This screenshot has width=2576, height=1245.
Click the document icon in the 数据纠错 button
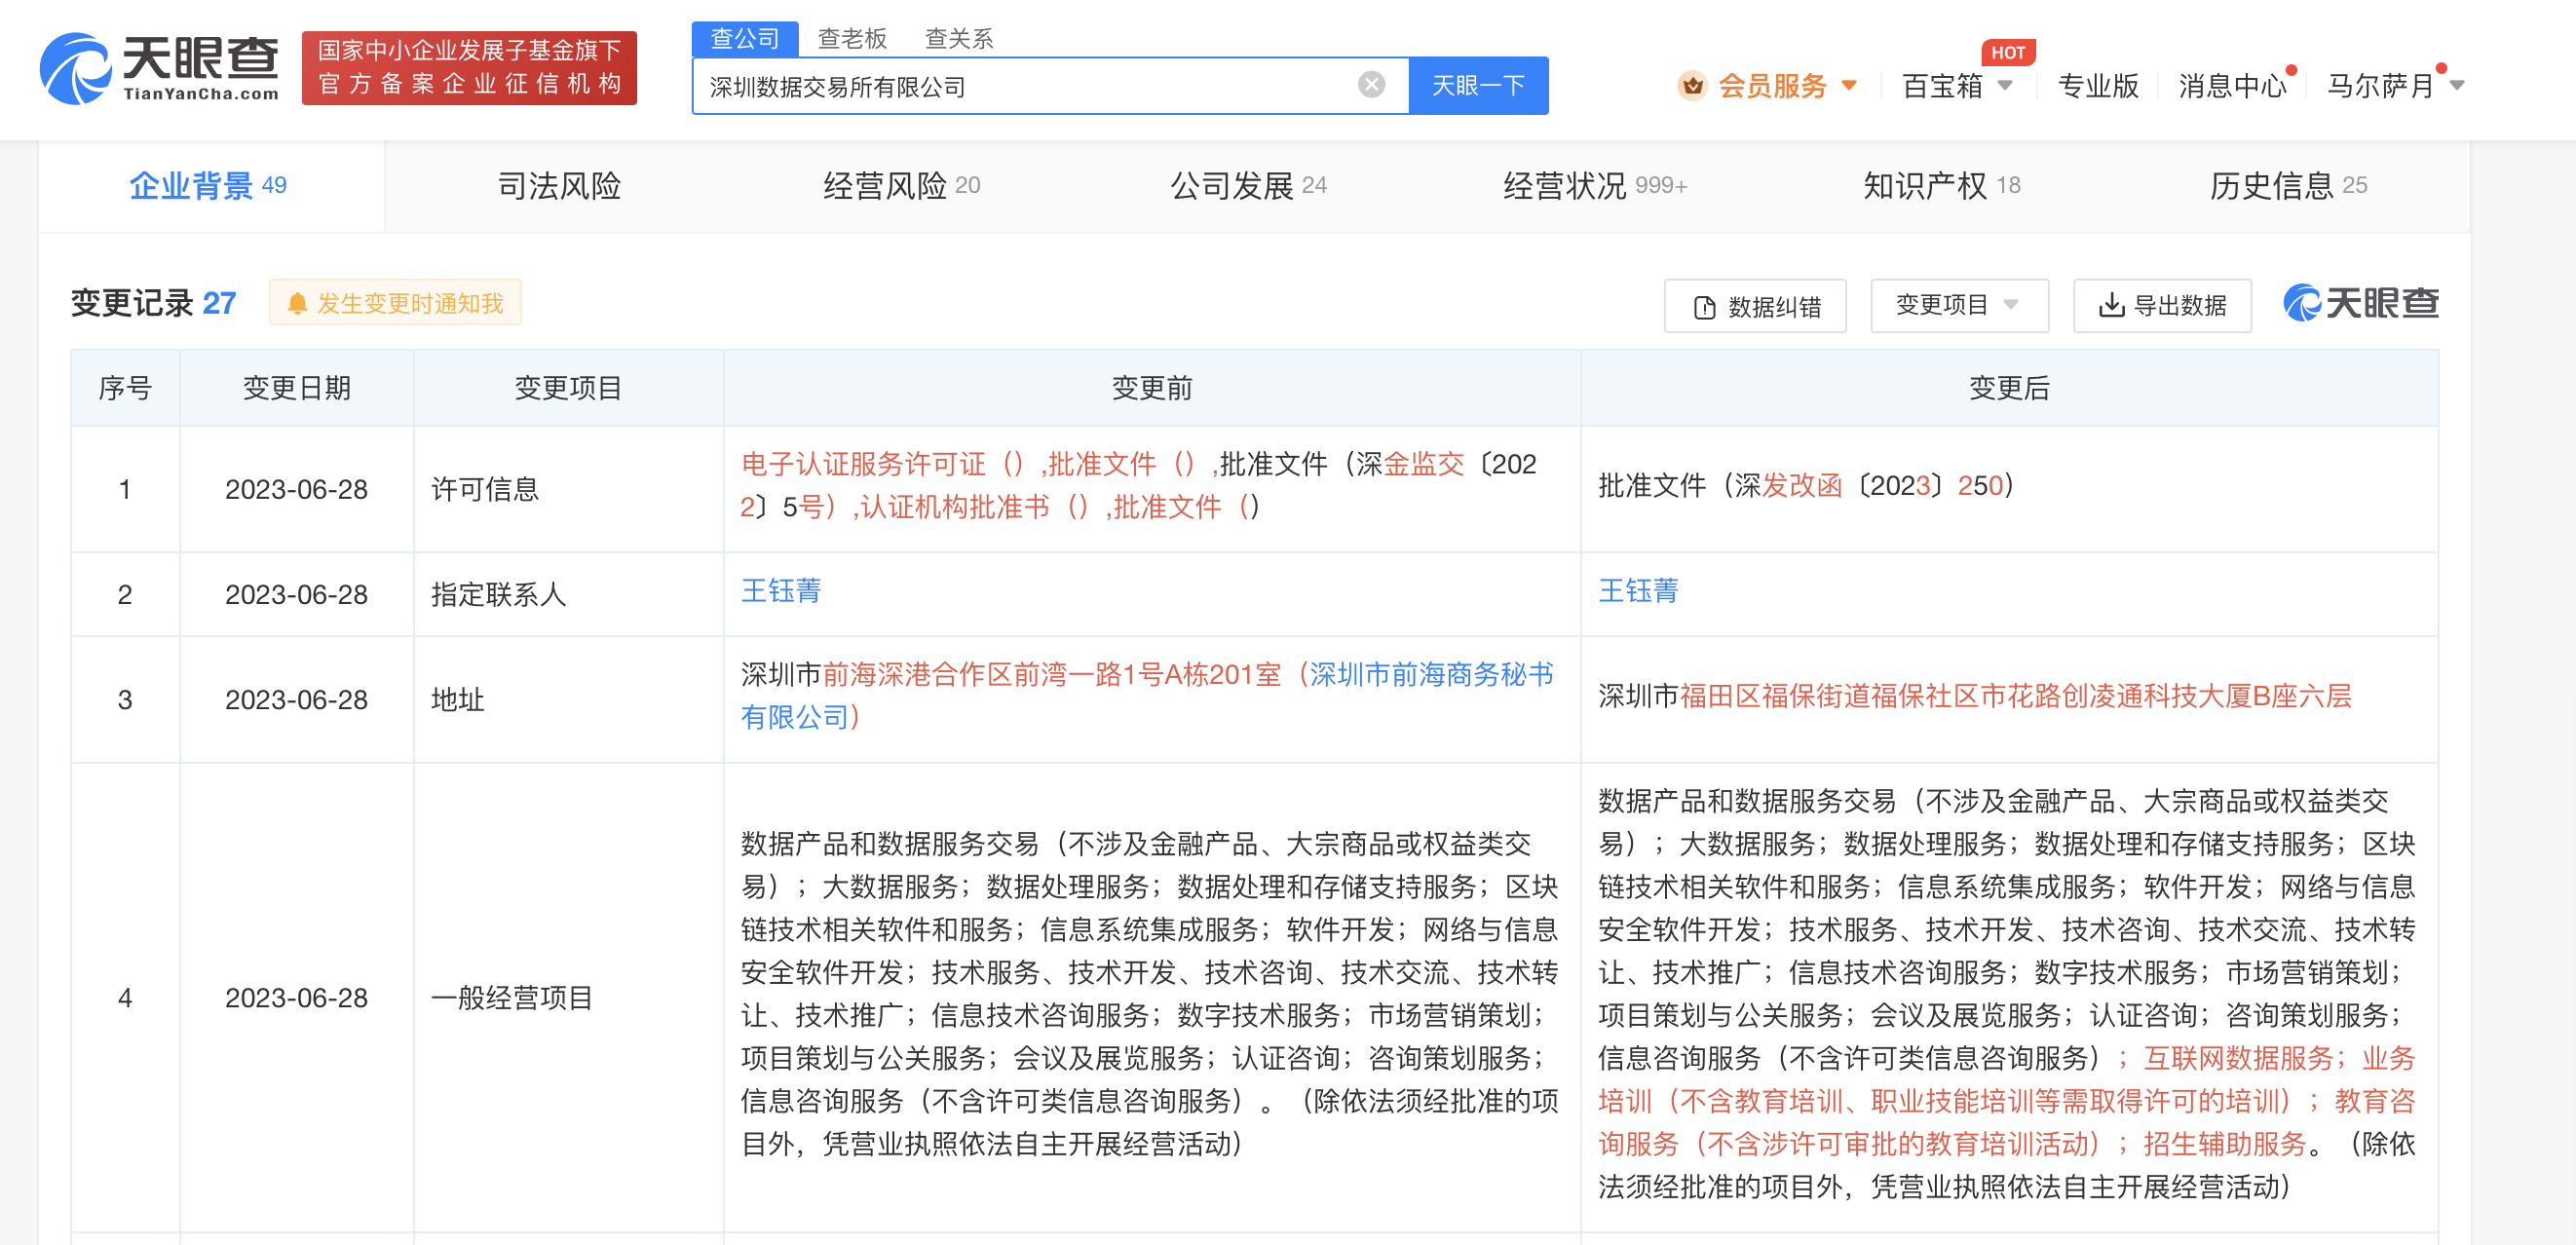1704,307
